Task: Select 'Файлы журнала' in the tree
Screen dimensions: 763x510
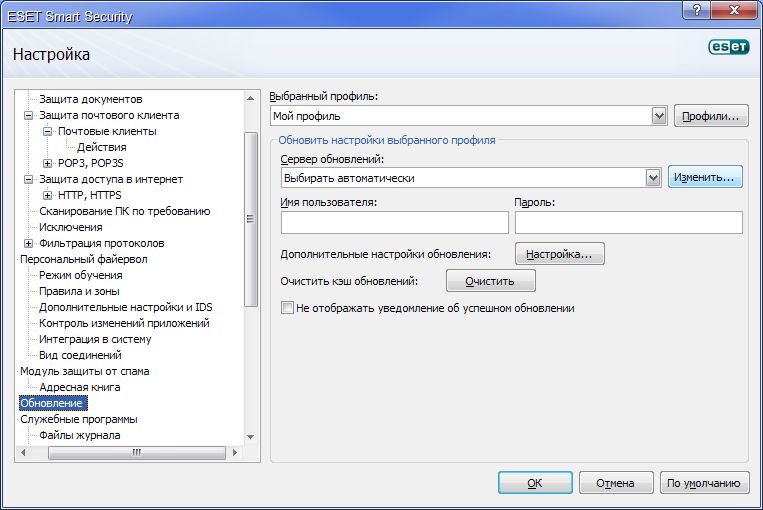Action: (79, 435)
